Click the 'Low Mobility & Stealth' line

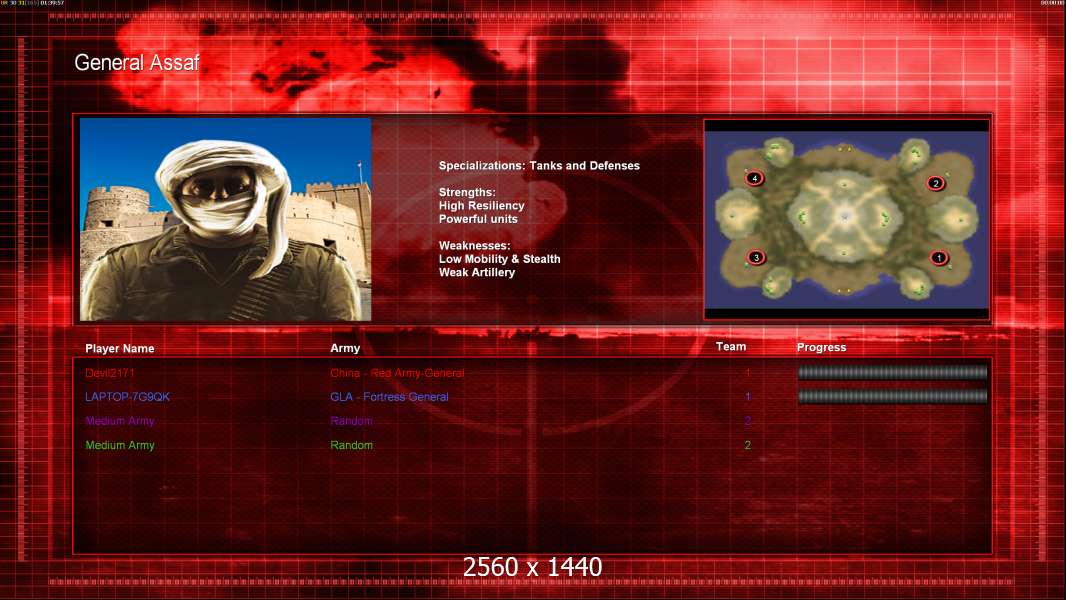[x=500, y=259]
